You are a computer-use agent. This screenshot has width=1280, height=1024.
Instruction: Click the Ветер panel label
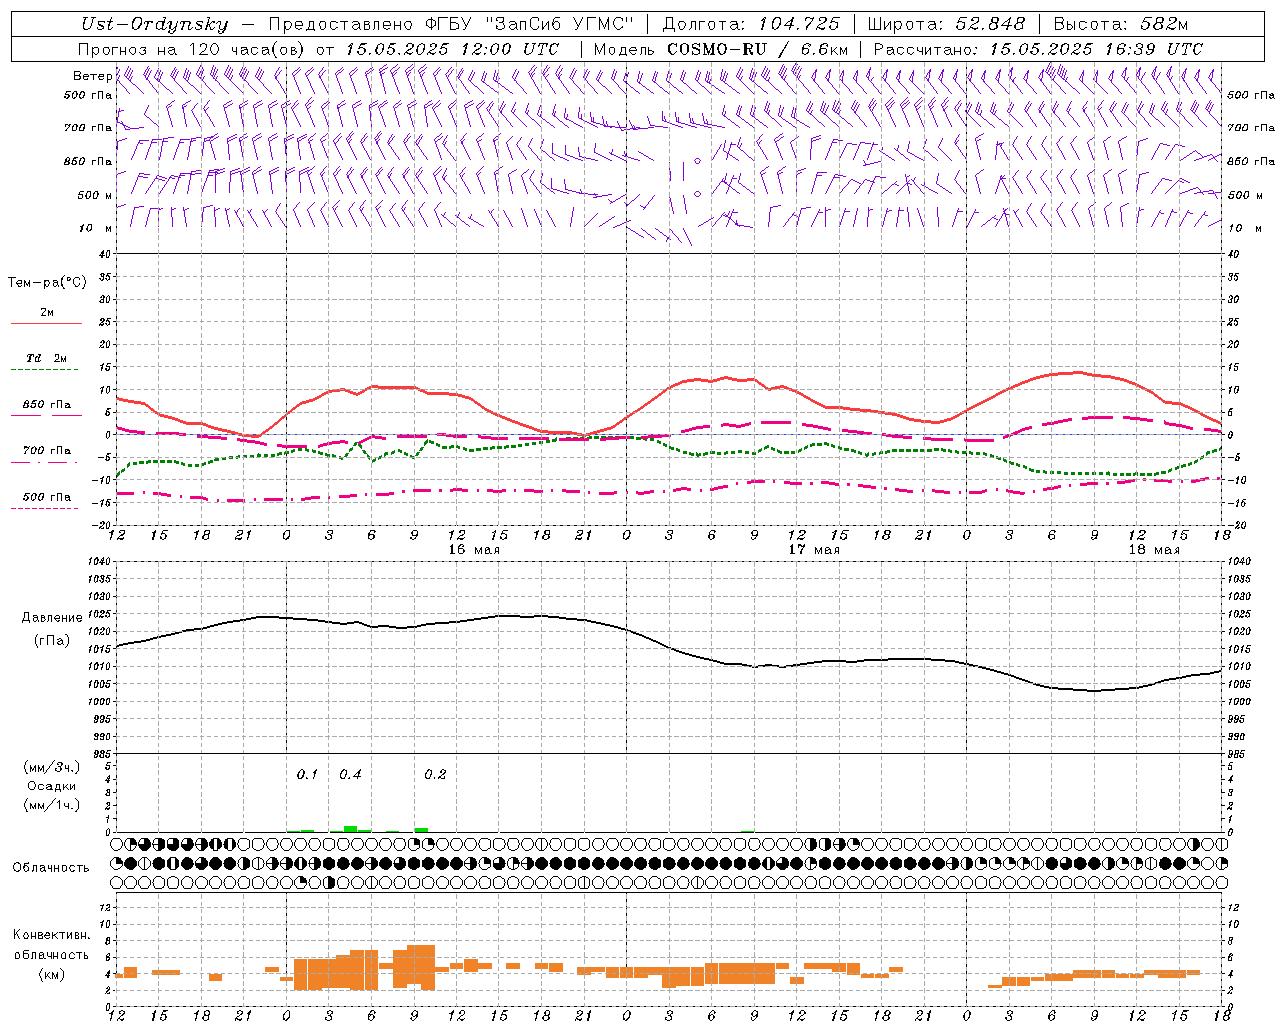pyautogui.click(x=92, y=76)
